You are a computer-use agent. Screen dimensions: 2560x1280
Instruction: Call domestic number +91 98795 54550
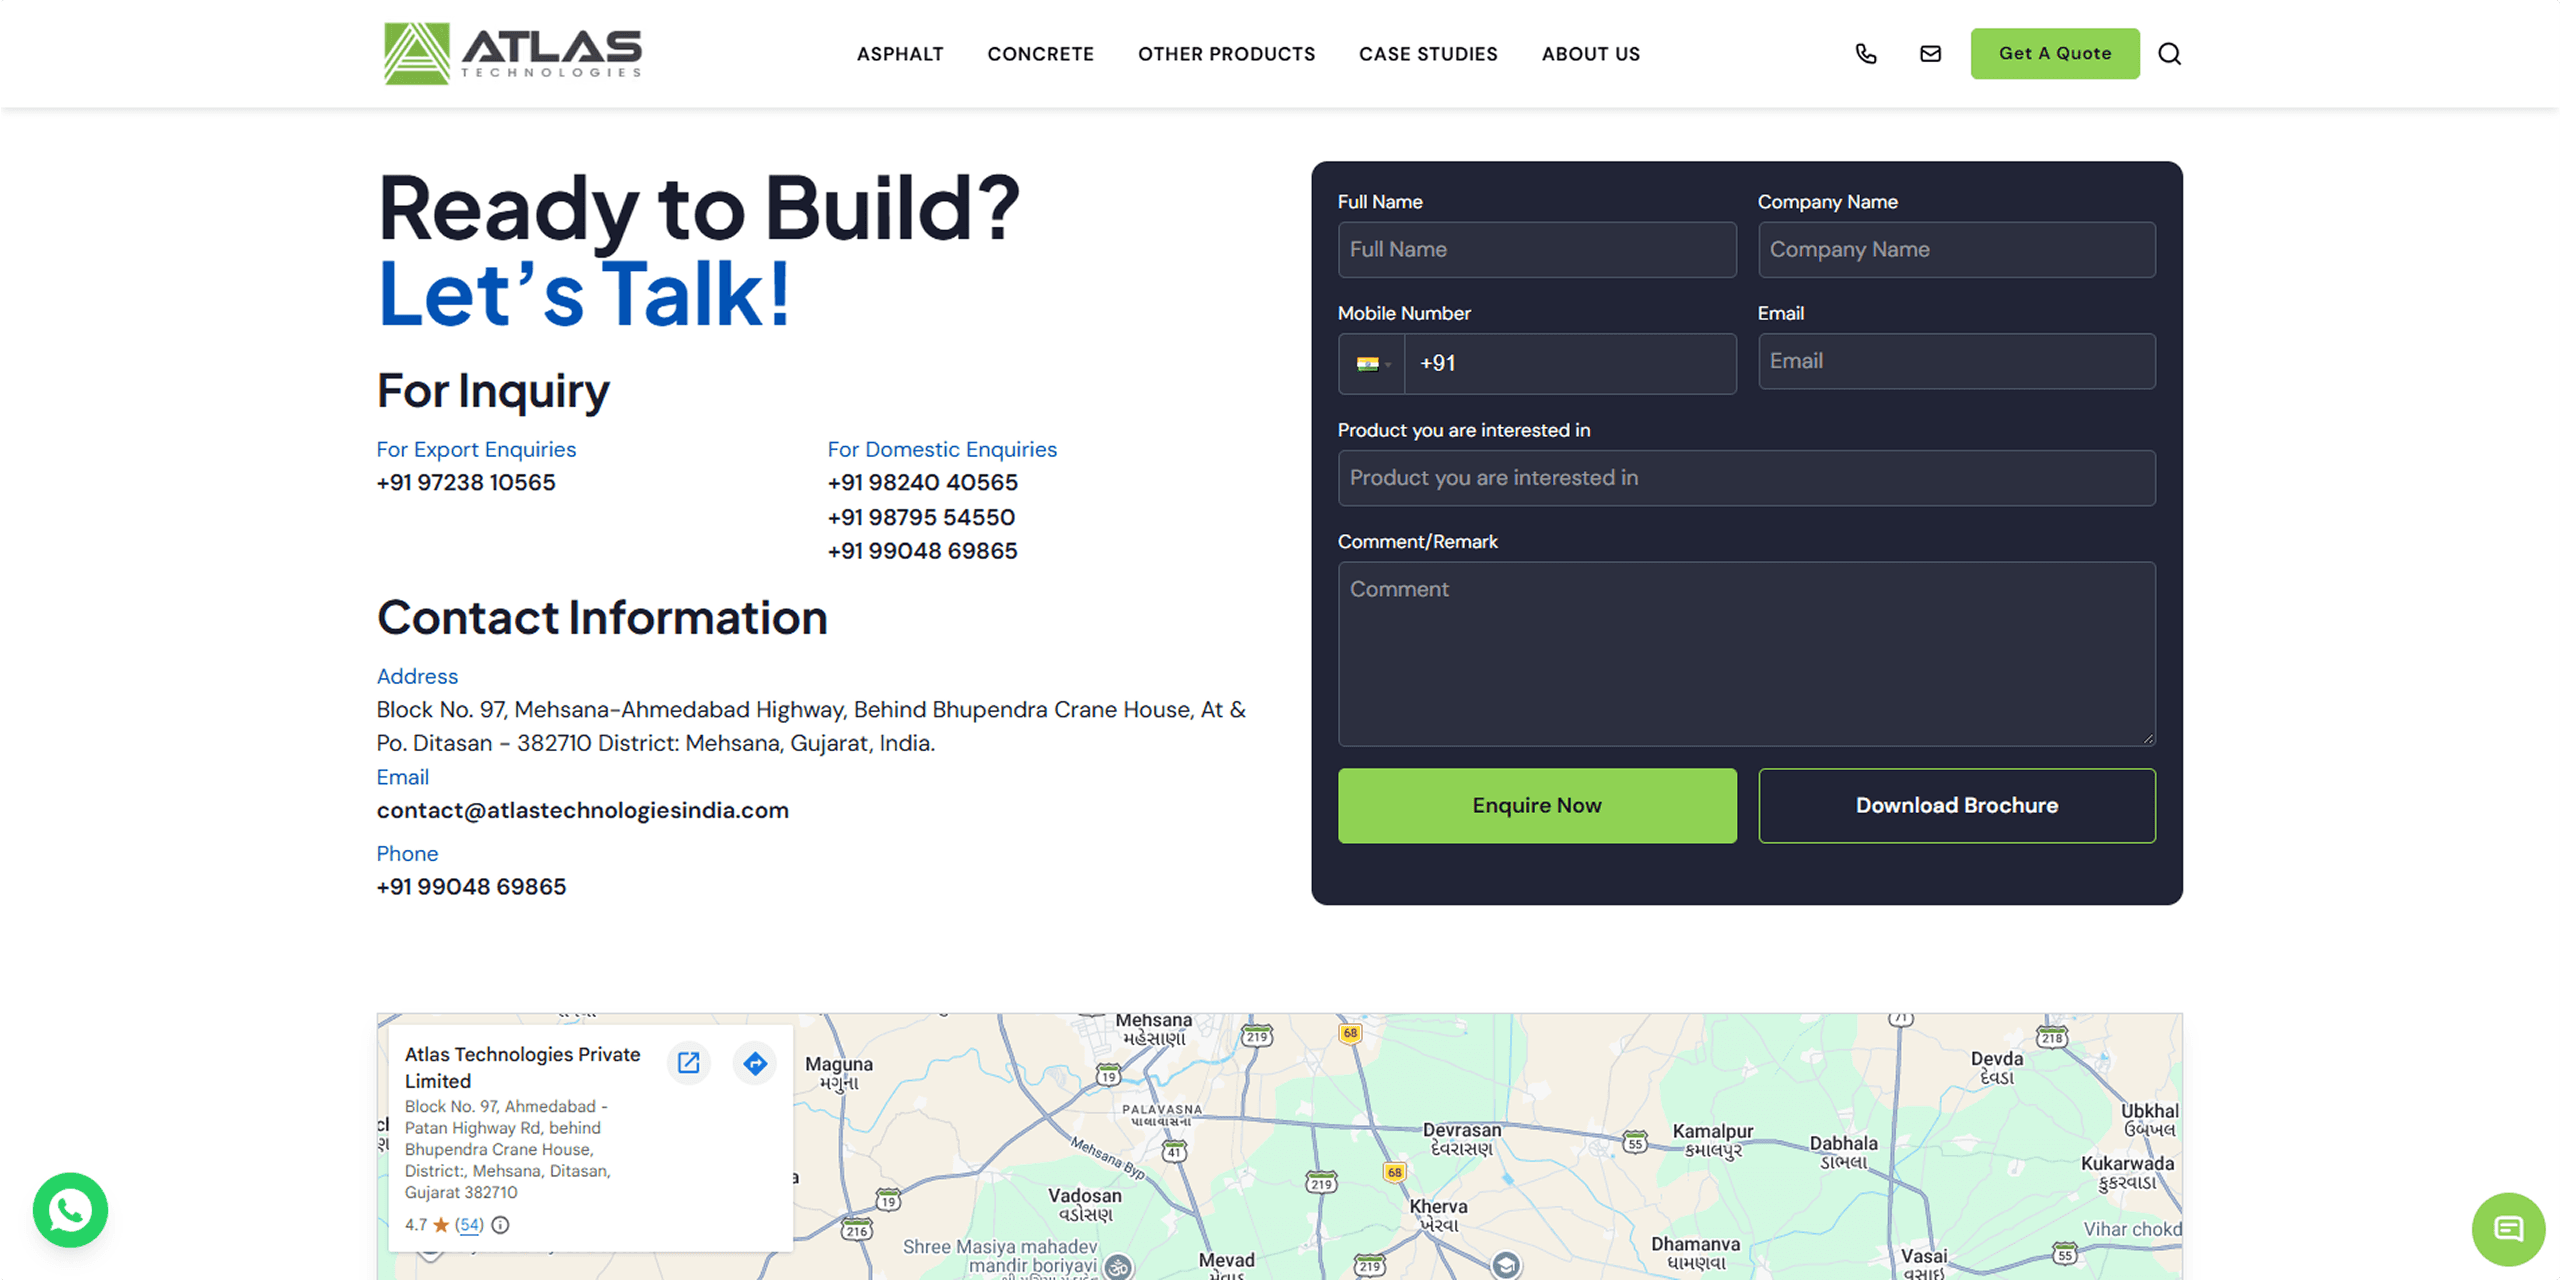921,517
